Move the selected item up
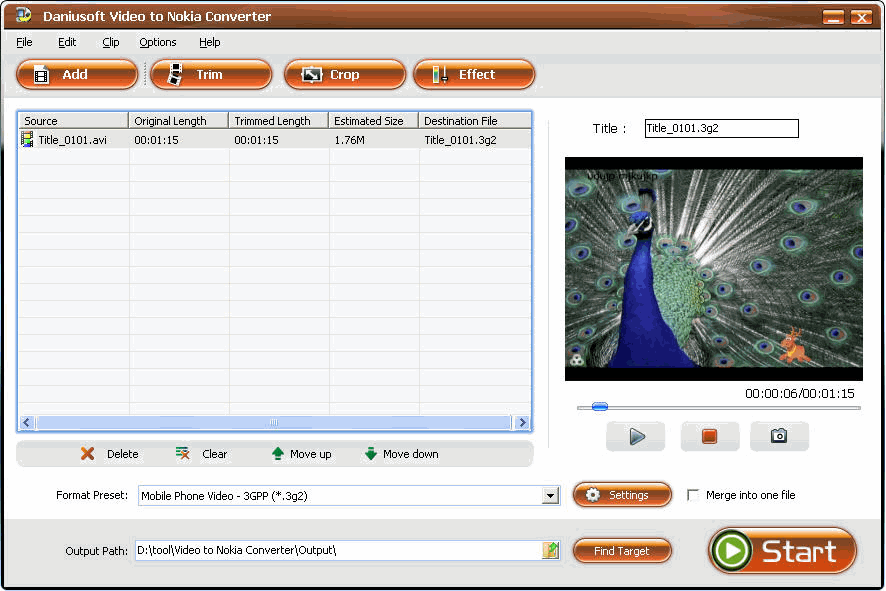This screenshot has width=886, height=591. pos(301,454)
